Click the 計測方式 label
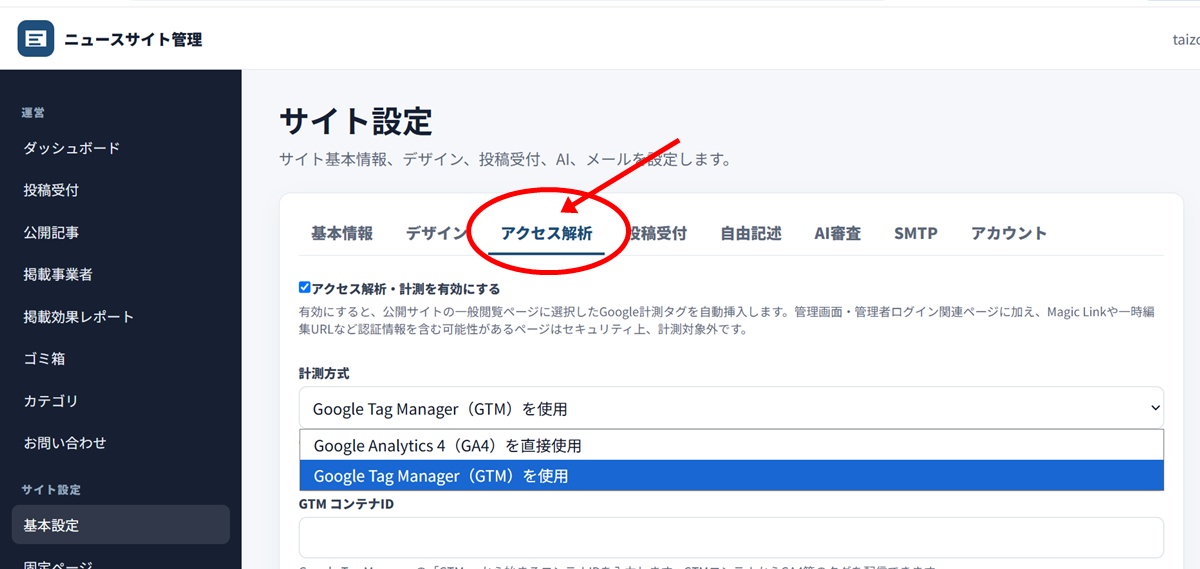Image resolution: width=1200 pixels, height=569 pixels. click(324, 373)
